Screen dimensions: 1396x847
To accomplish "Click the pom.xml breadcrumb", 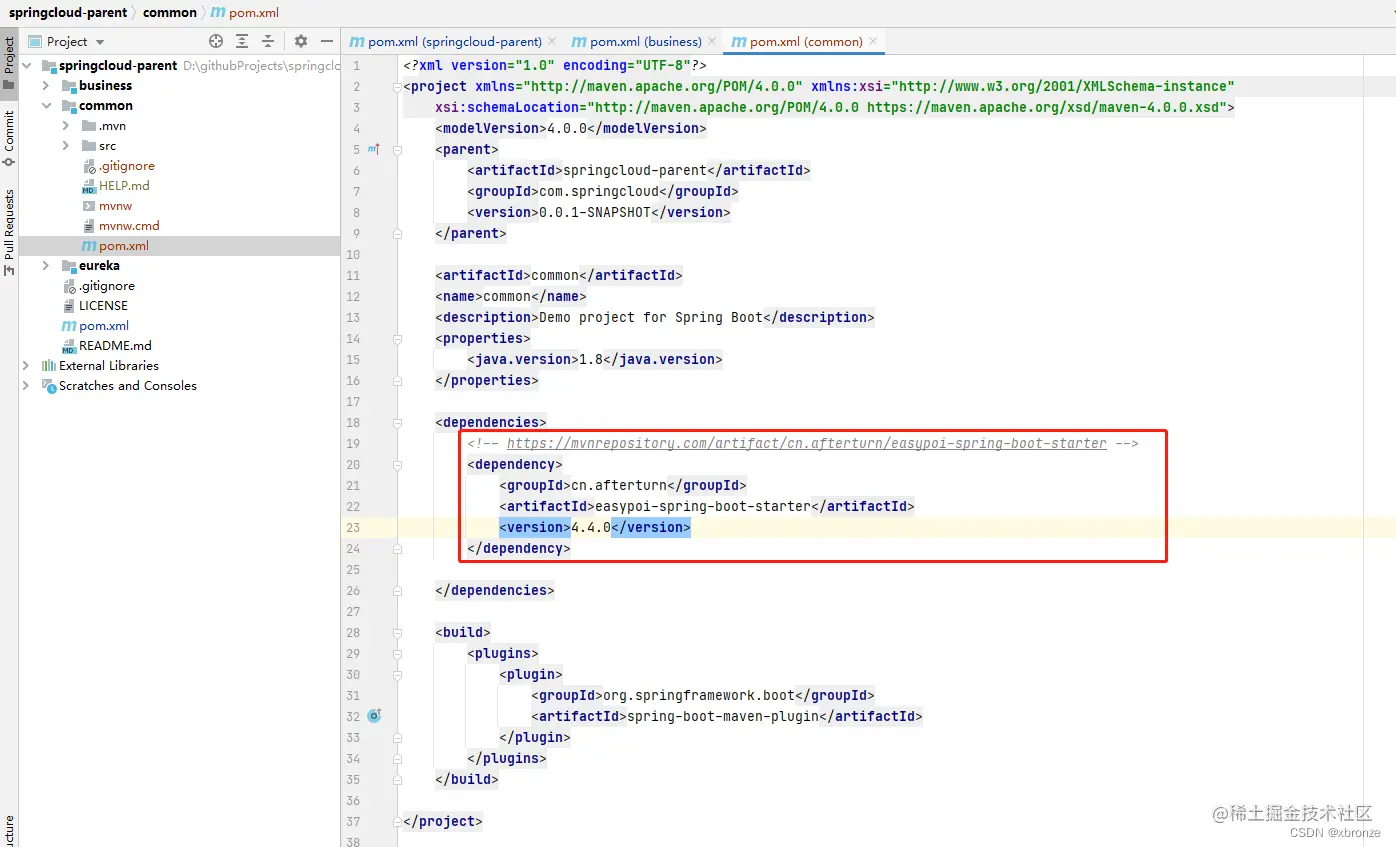I will (254, 13).
